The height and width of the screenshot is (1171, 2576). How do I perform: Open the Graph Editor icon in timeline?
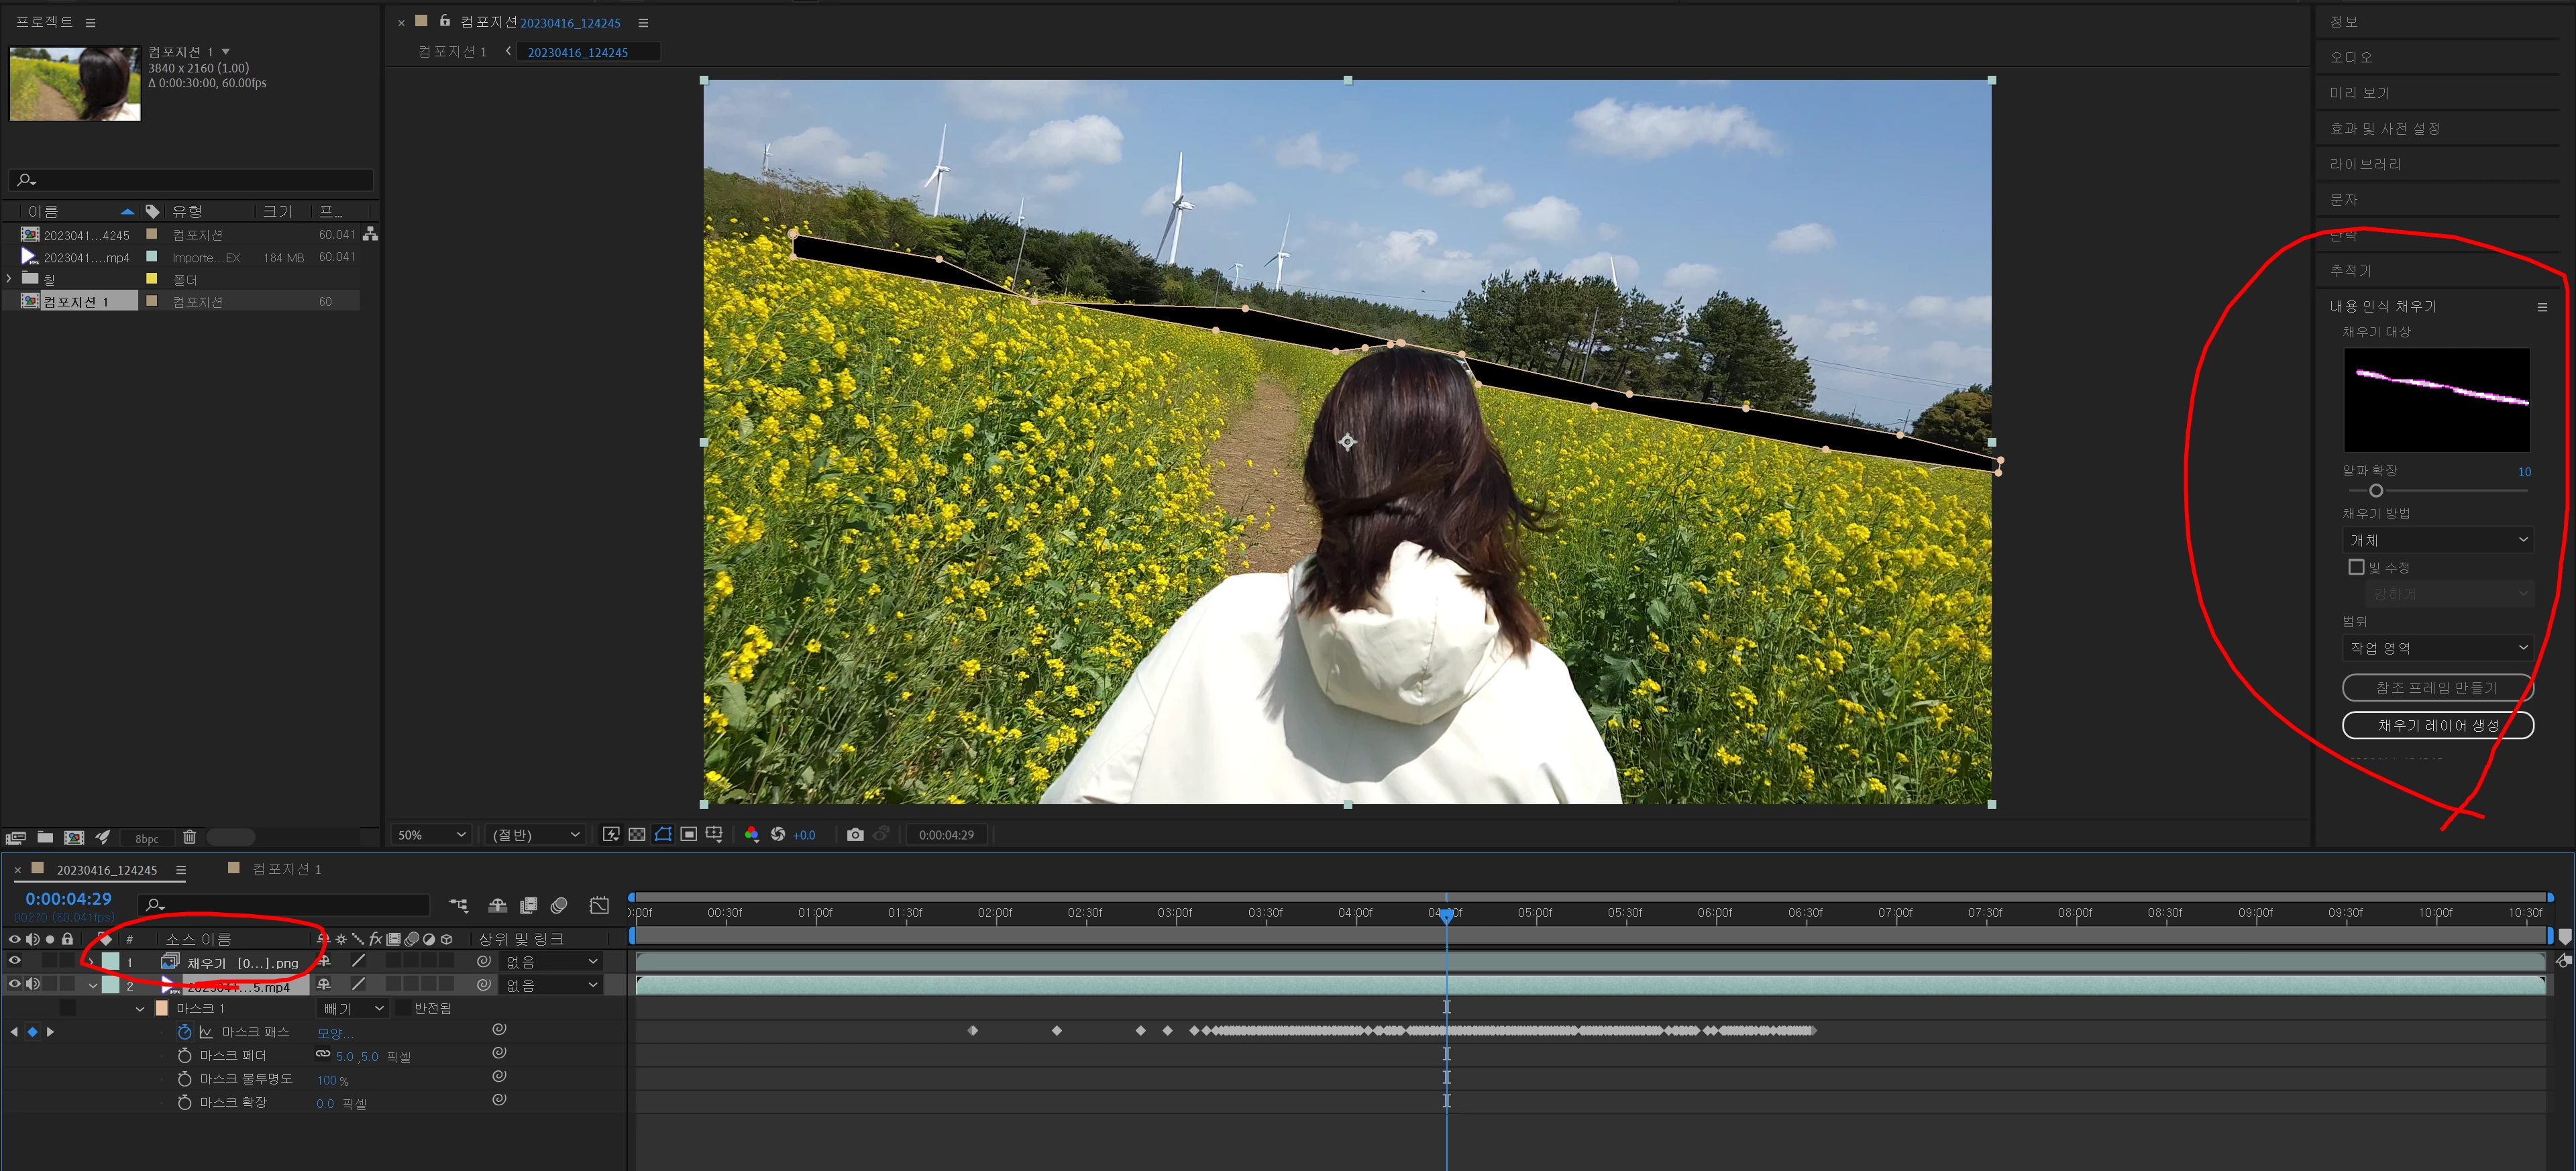599,906
